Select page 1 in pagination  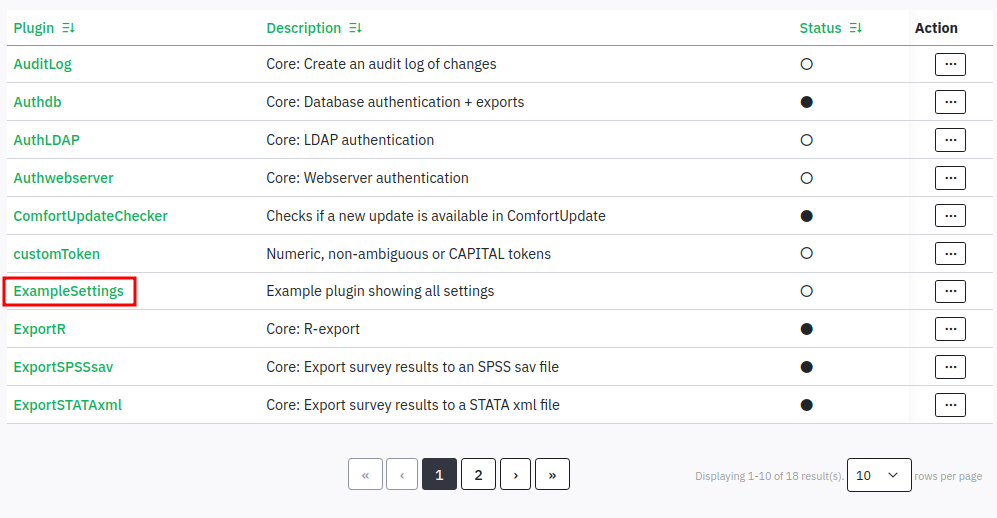pos(439,475)
